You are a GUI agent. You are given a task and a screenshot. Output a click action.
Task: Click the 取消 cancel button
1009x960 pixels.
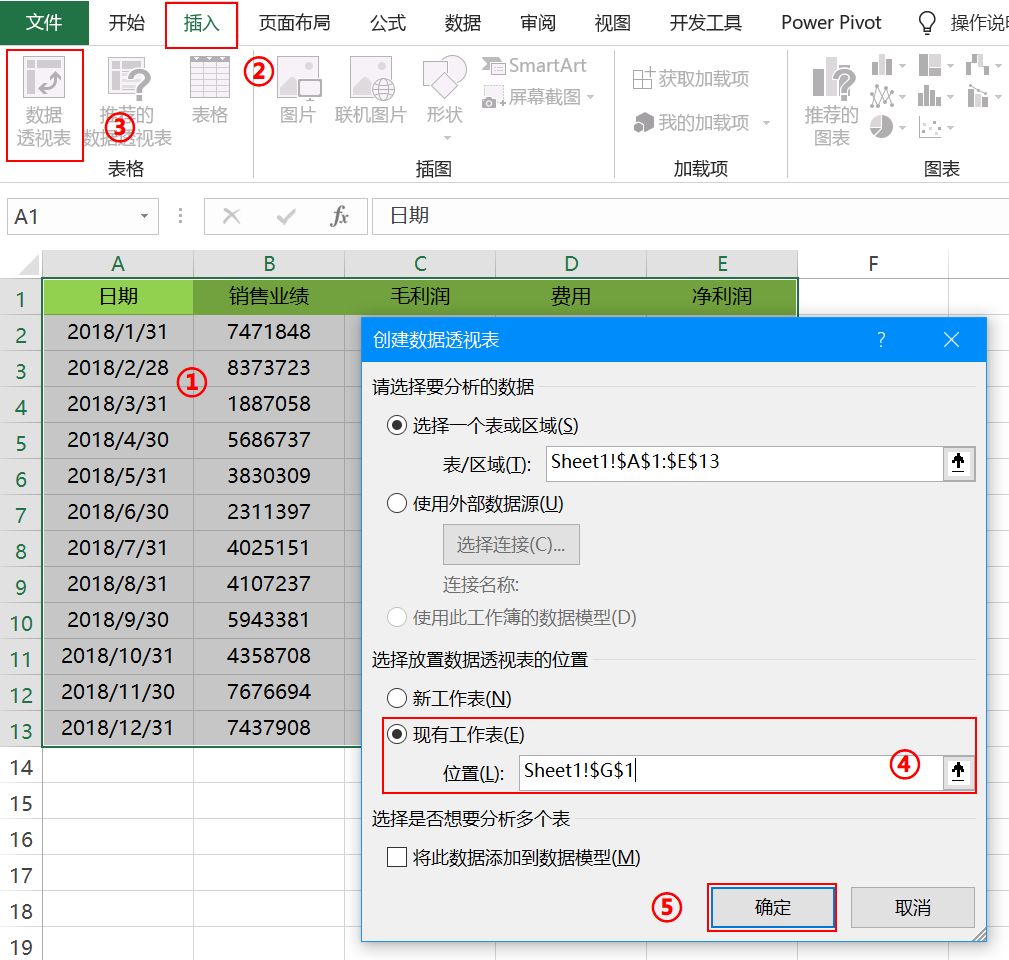coord(912,907)
